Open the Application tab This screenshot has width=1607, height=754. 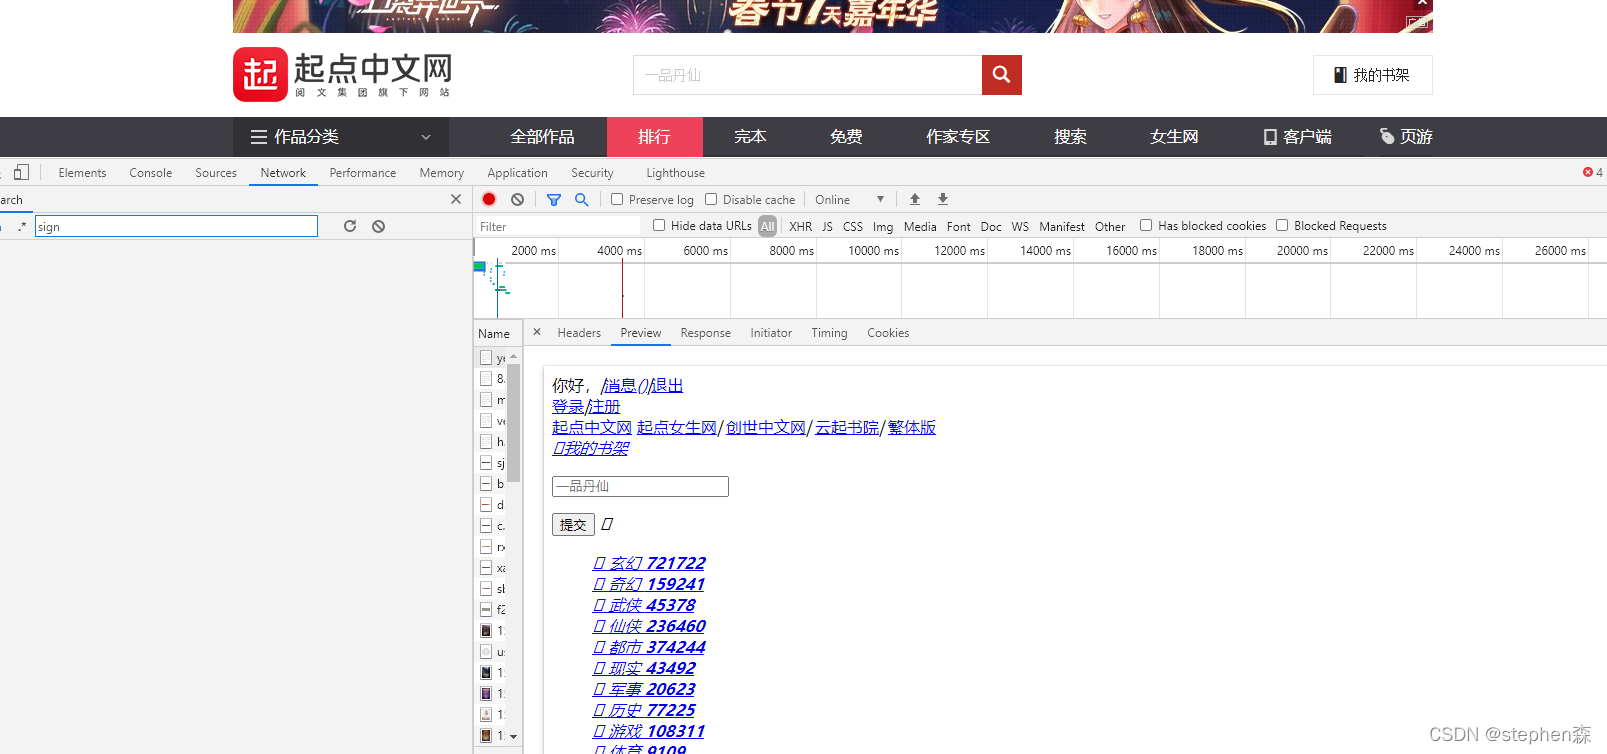(x=517, y=173)
